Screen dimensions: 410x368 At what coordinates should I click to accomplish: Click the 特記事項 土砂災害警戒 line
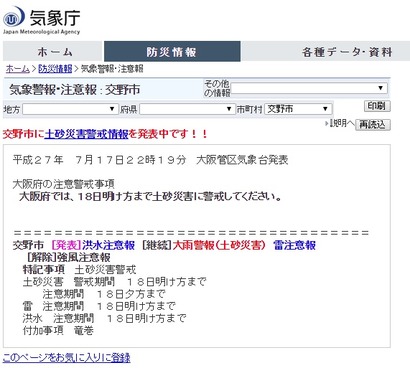(x=79, y=269)
